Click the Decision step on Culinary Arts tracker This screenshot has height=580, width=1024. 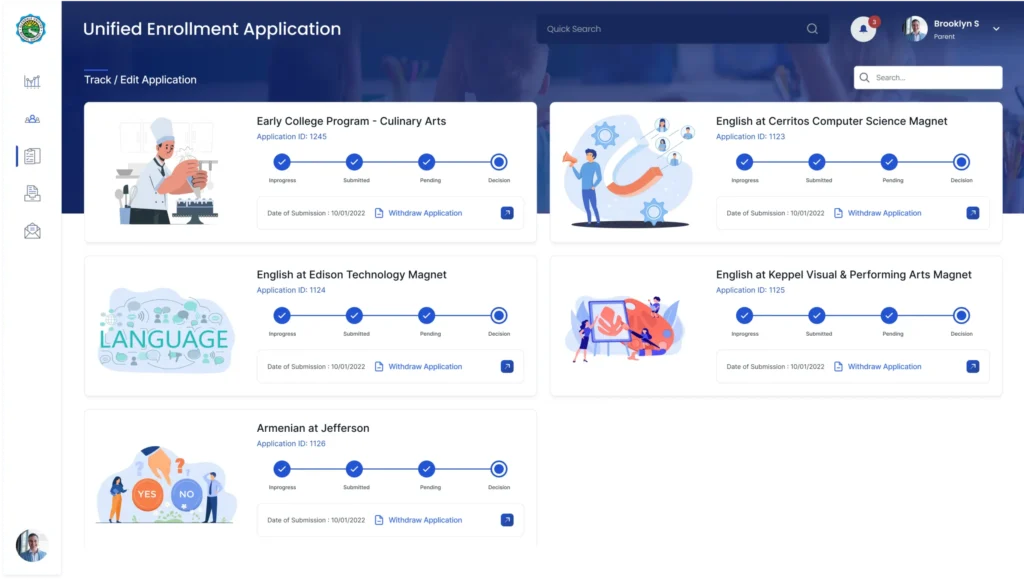coord(499,162)
